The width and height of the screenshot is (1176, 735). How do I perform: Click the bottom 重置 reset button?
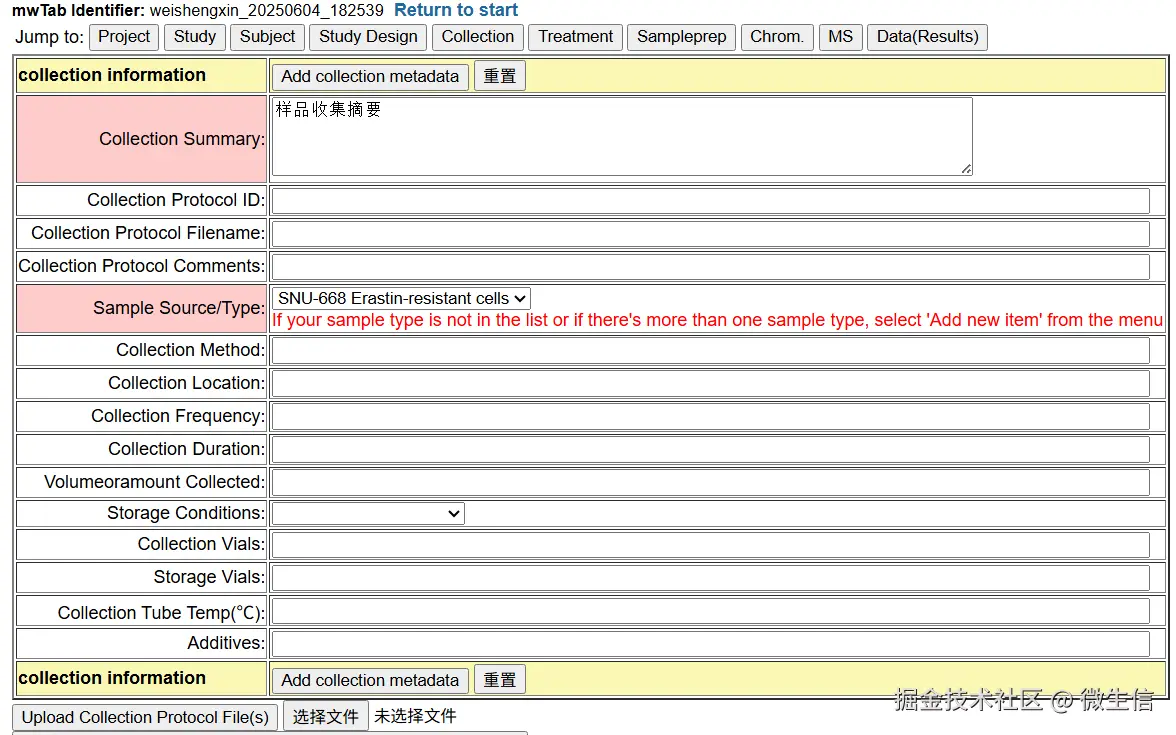[x=500, y=680]
